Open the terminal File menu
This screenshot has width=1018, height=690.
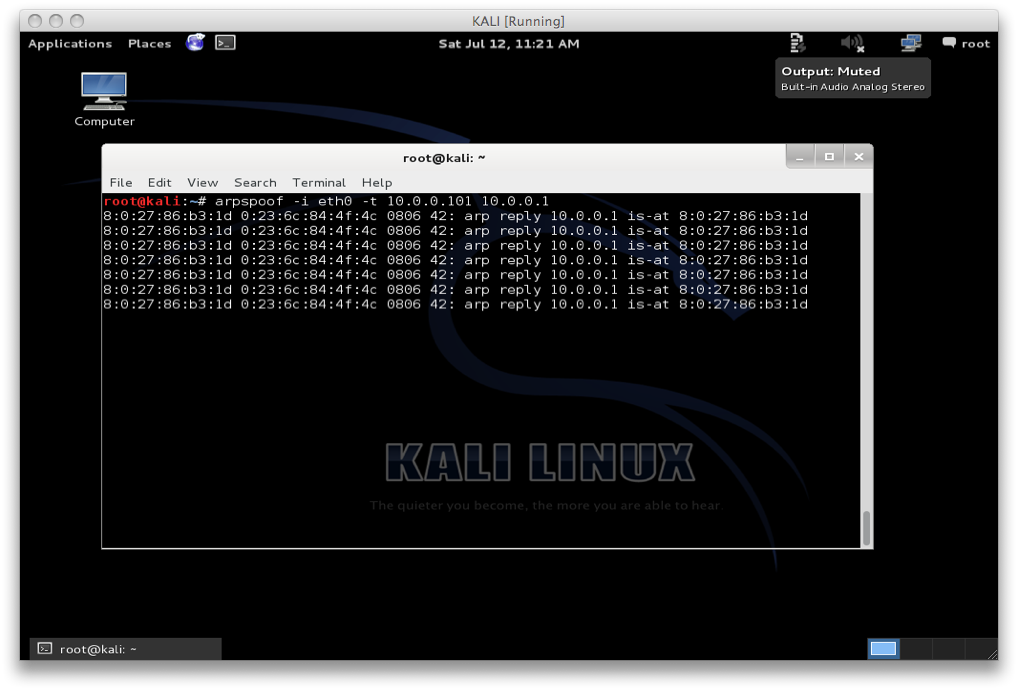click(121, 182)
